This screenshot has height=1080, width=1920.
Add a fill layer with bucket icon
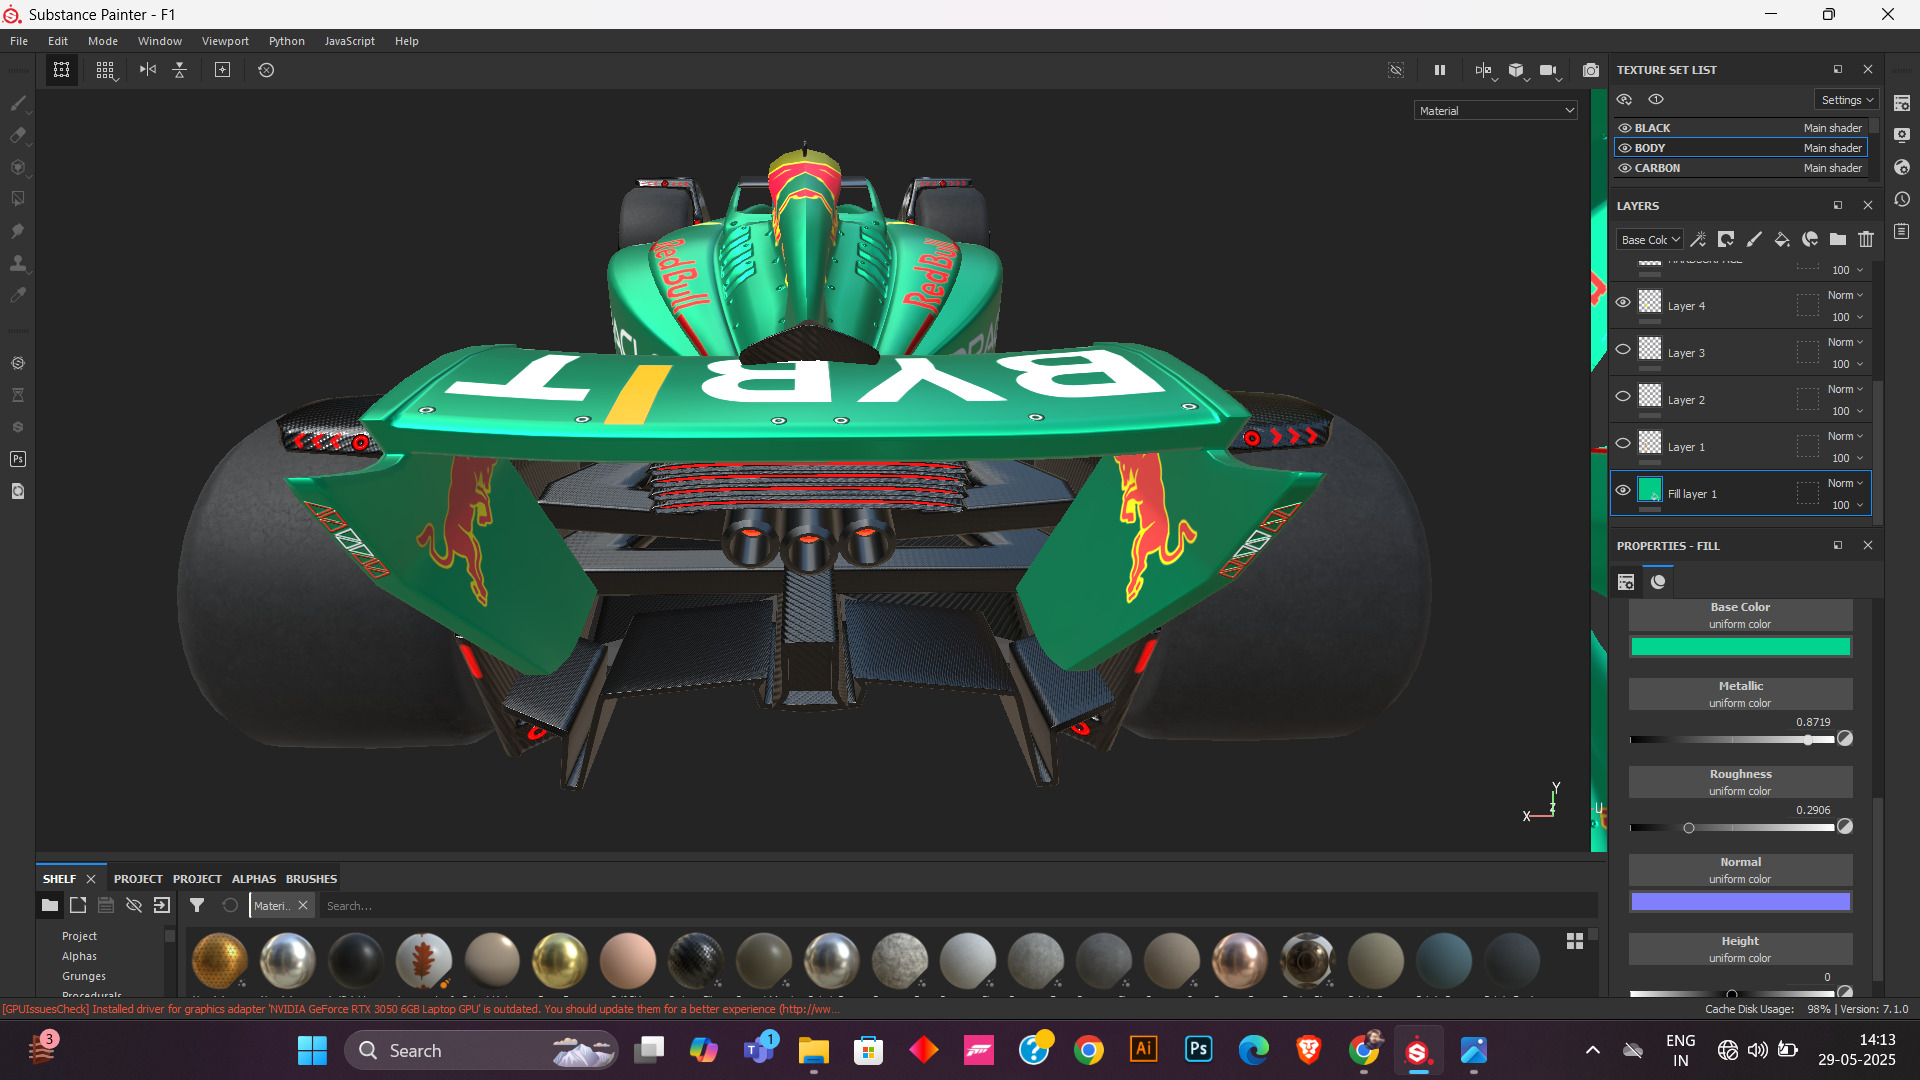1782,239
